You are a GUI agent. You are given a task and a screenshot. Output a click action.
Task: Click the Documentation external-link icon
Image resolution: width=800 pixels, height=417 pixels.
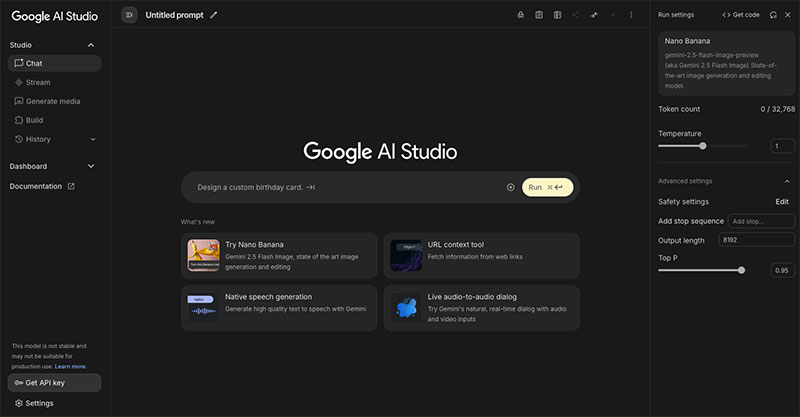71,186
